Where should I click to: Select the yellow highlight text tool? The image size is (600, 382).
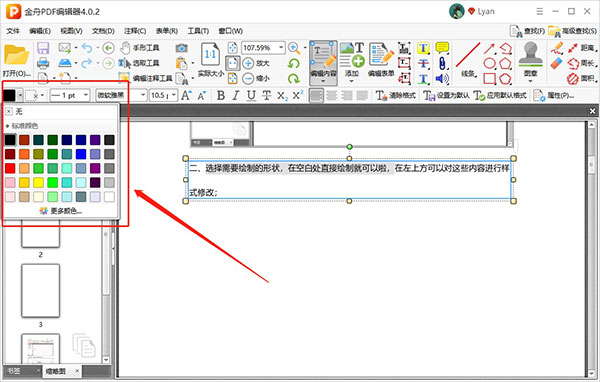click(x=423, y=48)
